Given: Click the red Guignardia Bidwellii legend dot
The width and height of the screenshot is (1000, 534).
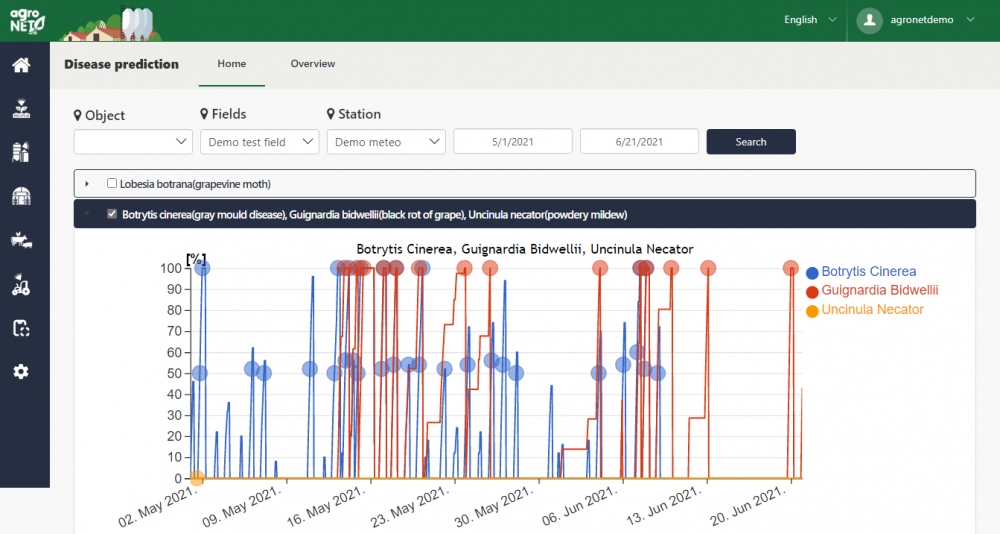Looking at the screenshot, I should click(x=812, y=291).
